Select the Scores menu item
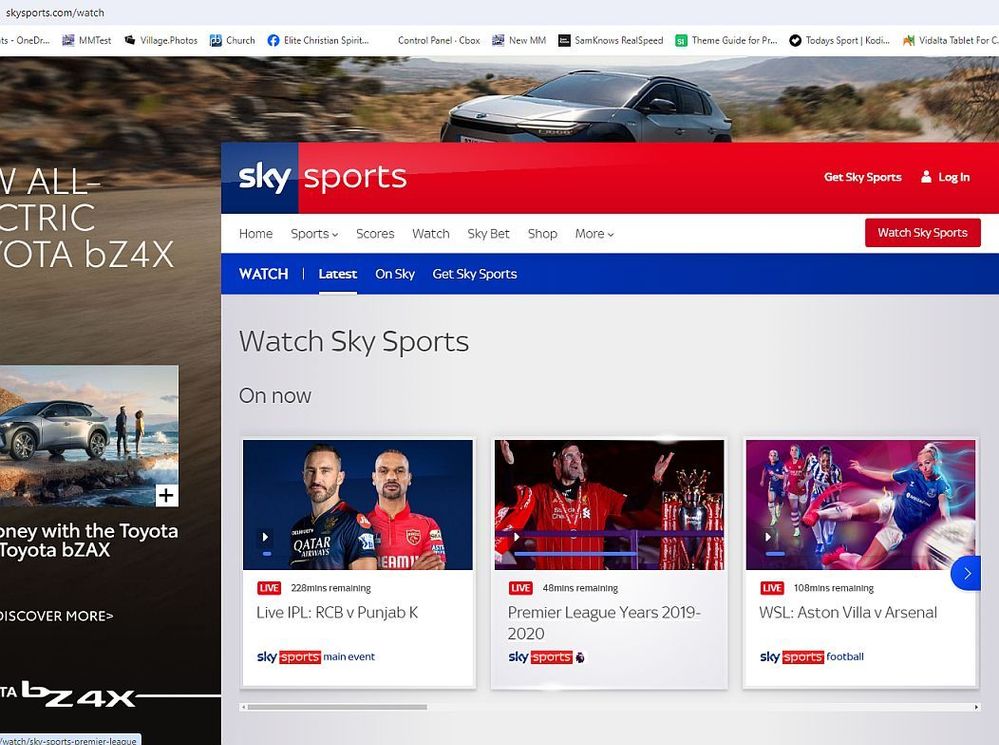Screen dimensions: 999x745 (x=375, y=234)
